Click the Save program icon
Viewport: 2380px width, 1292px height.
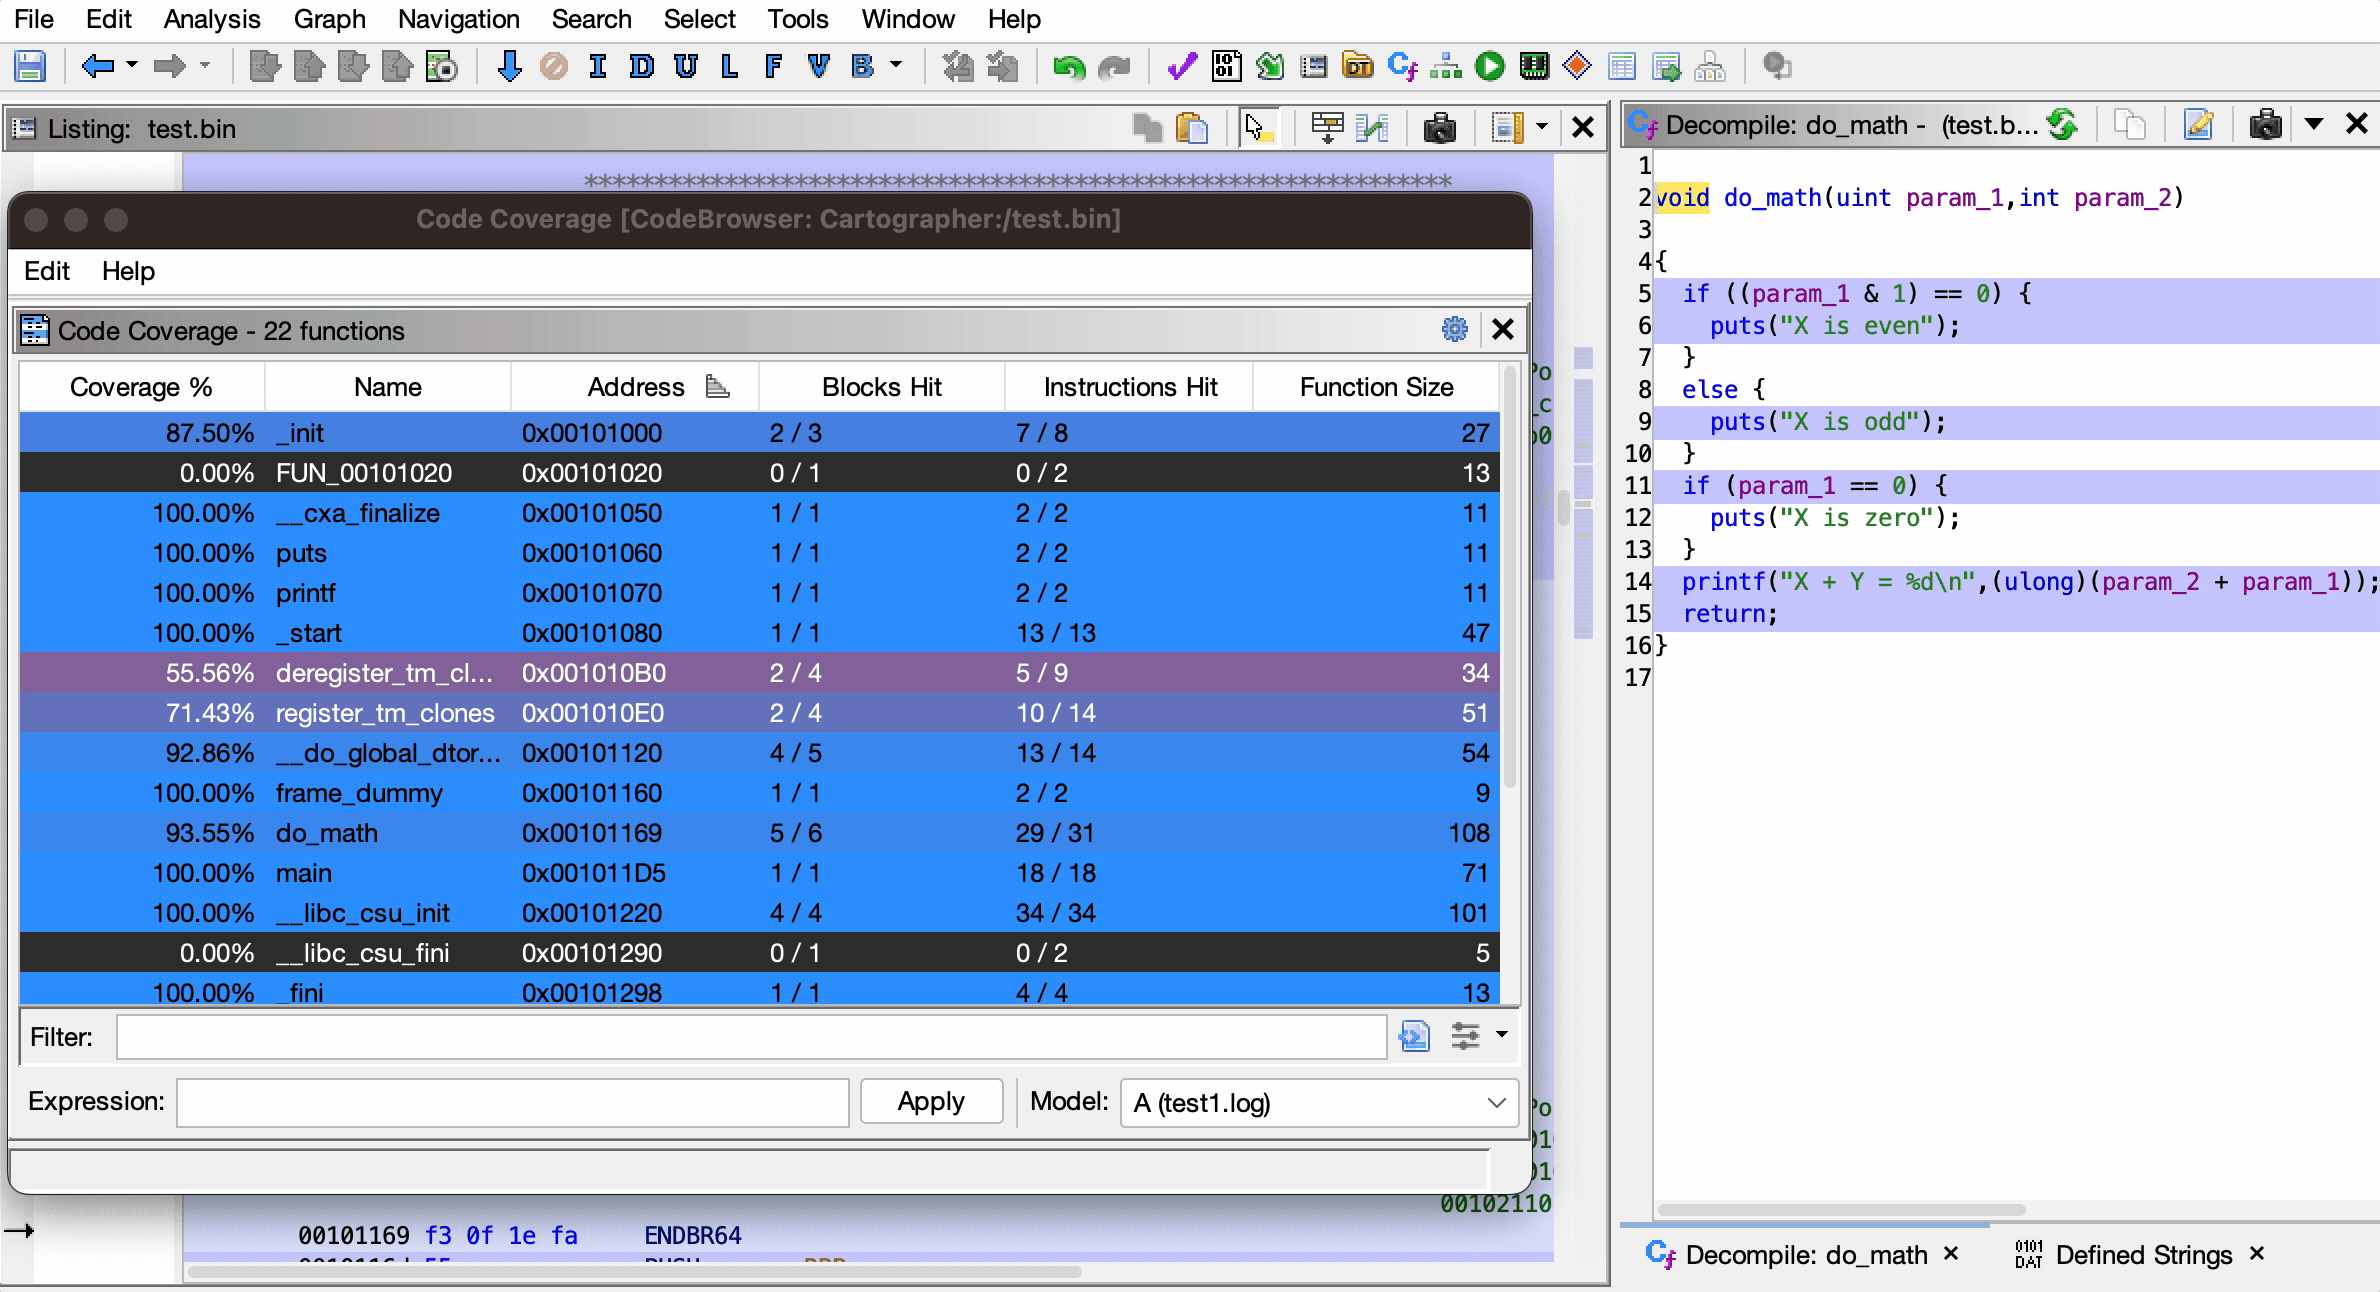30,67
